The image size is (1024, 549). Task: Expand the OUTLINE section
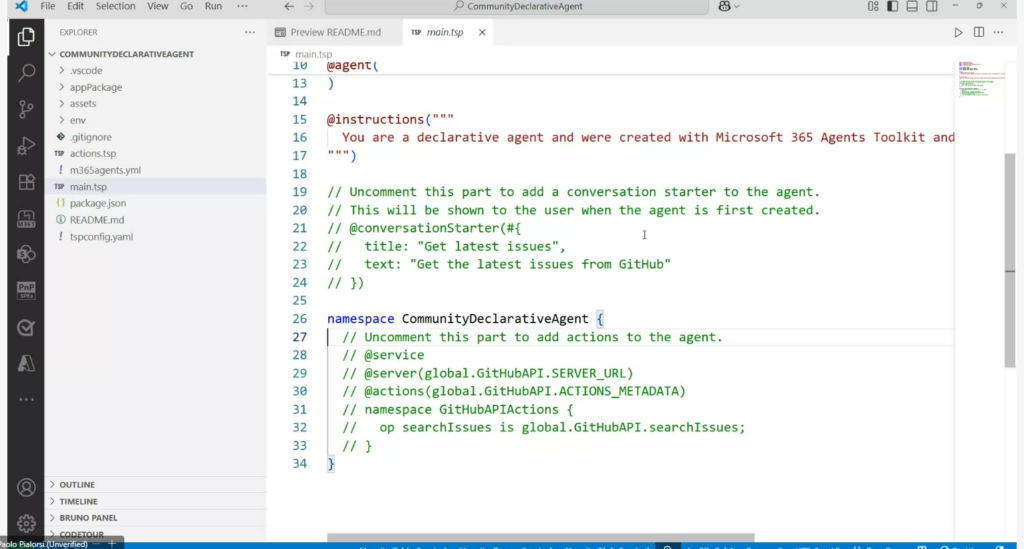coord(157,484)
